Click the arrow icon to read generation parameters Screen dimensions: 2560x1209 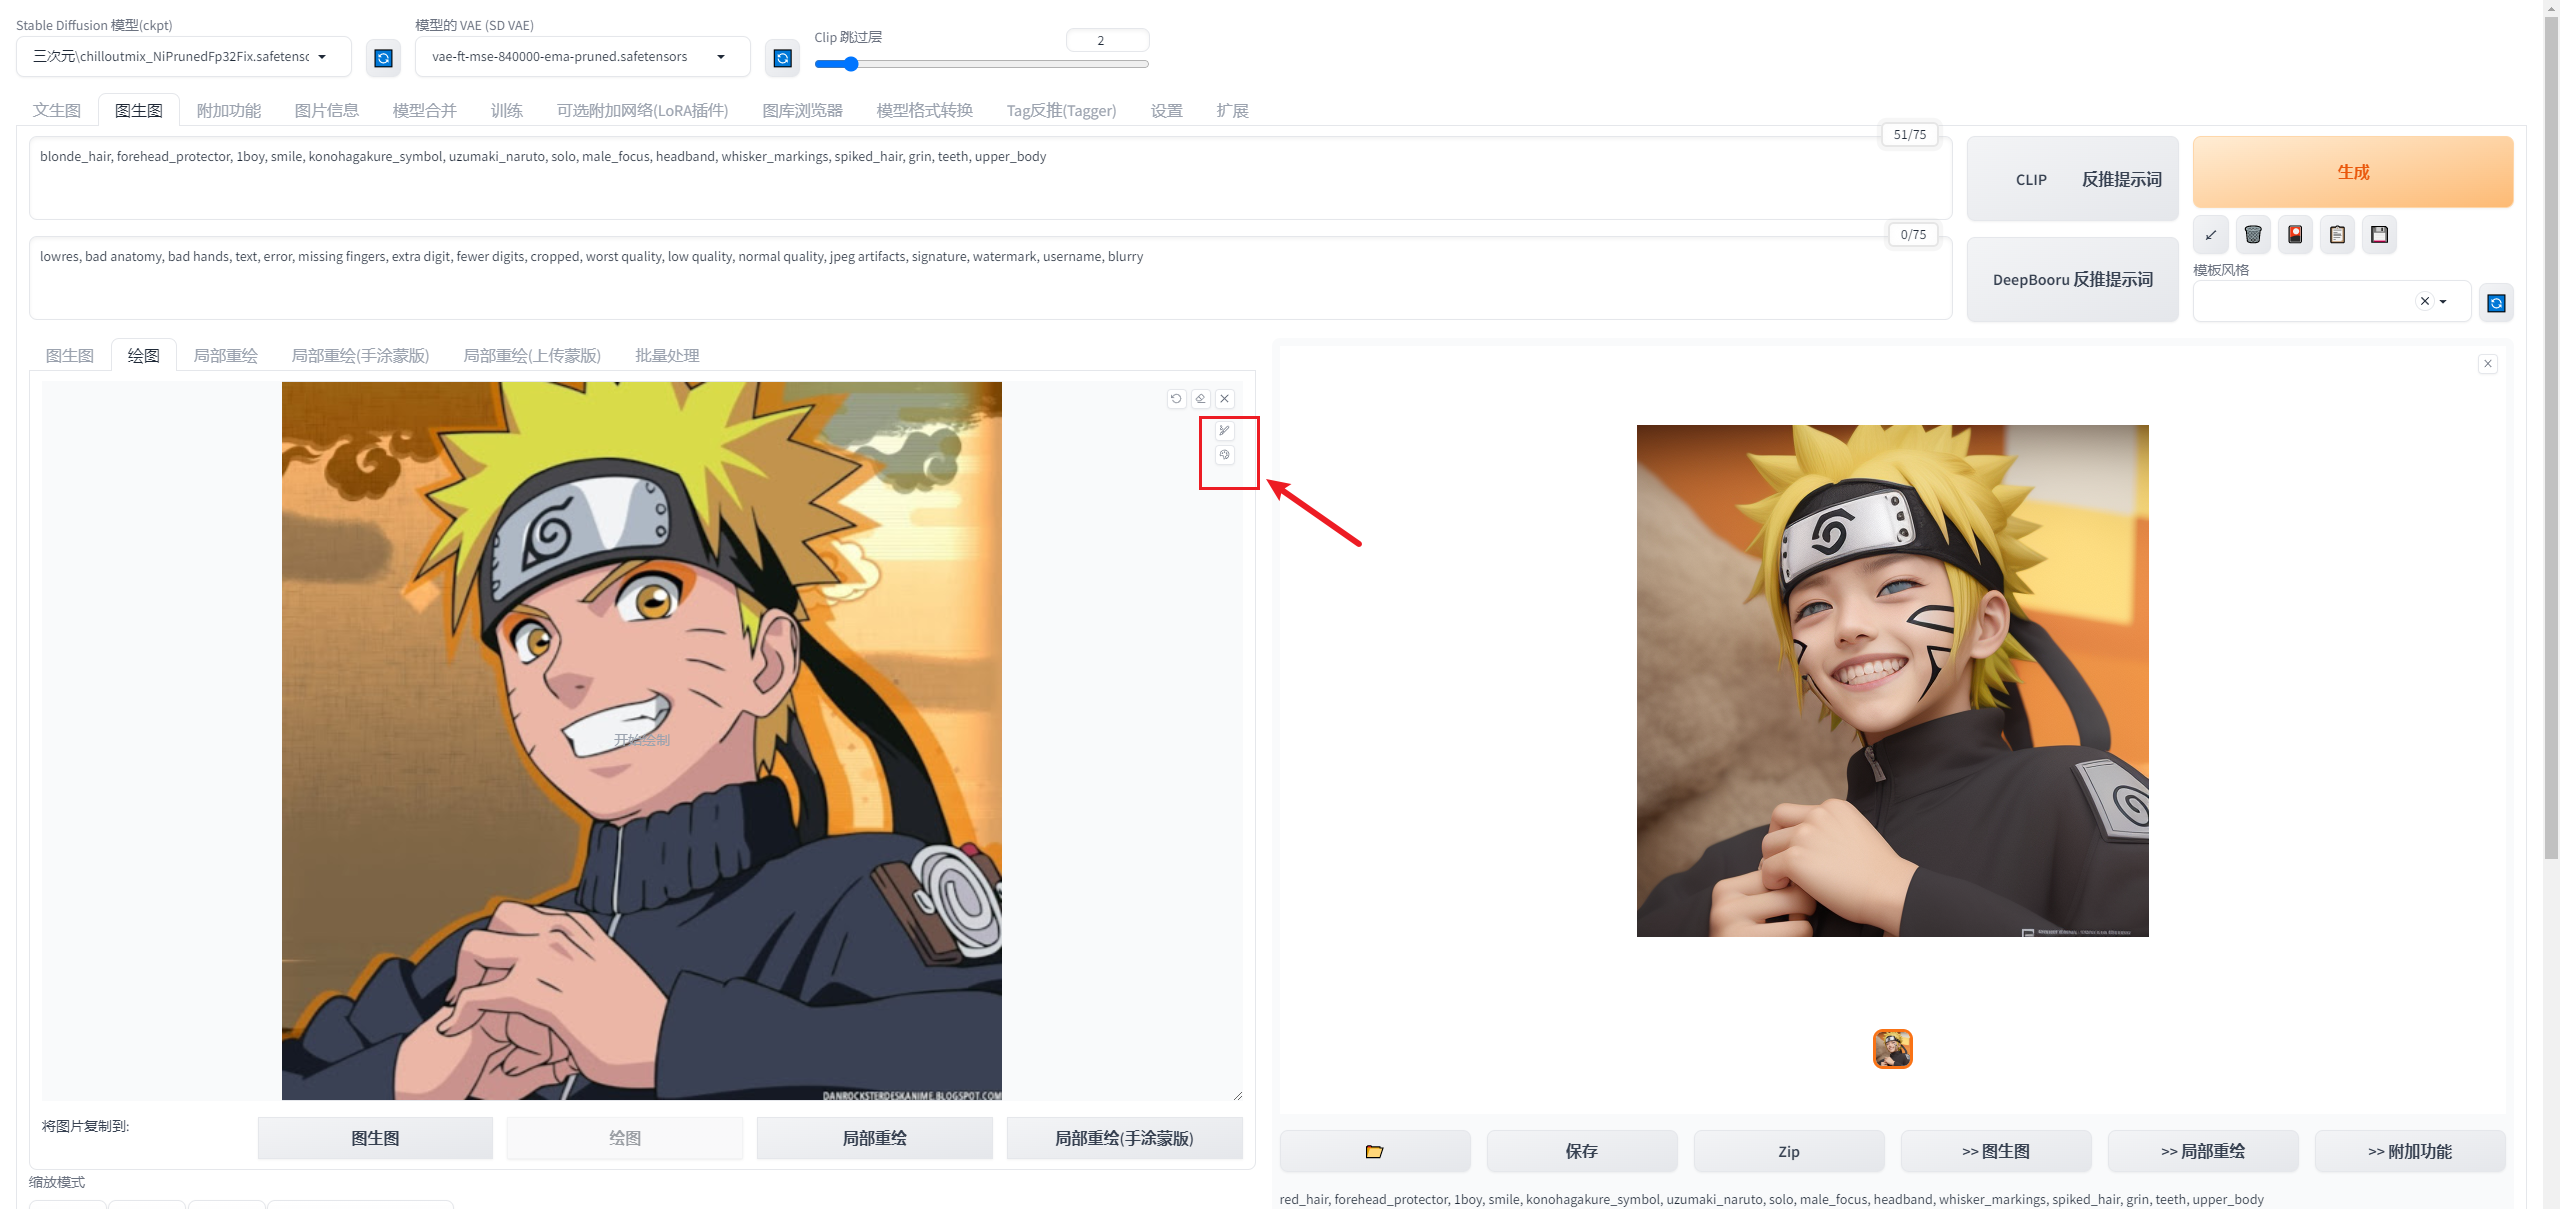tap(2211, 235)
